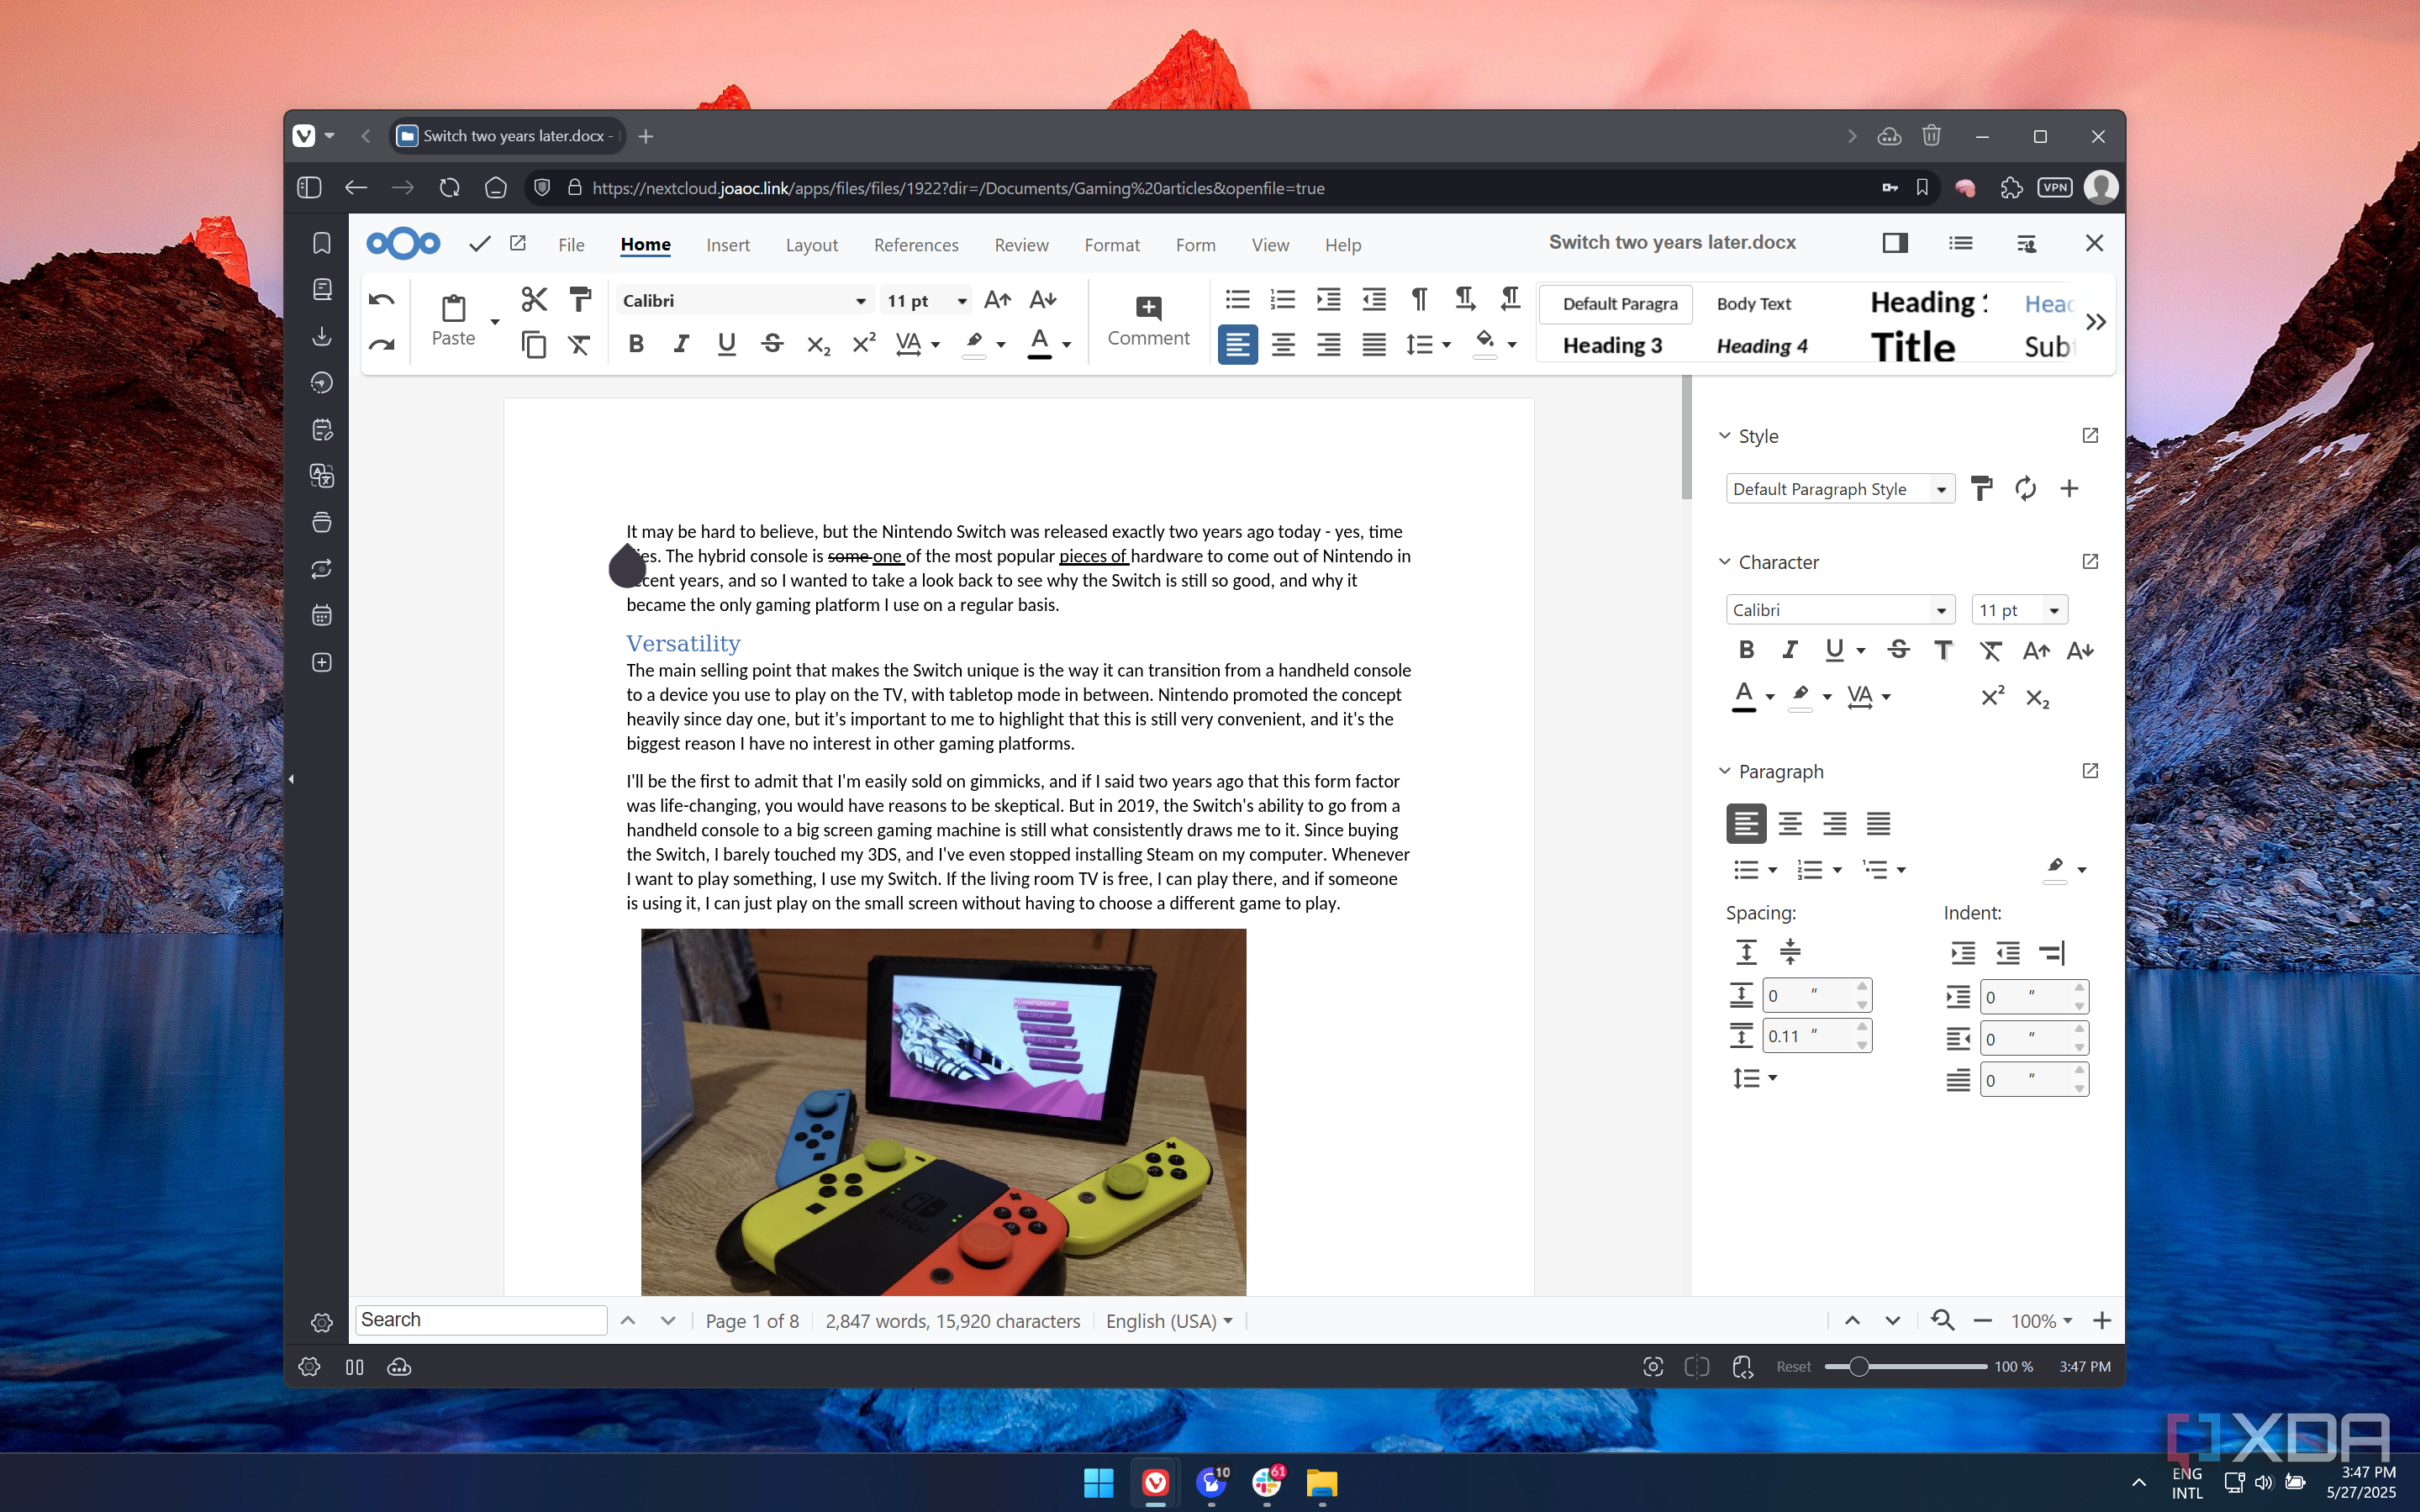Toggle Bold in the ribbon
Viewport: 2420px width, 1512px height.
pos(636,344)
